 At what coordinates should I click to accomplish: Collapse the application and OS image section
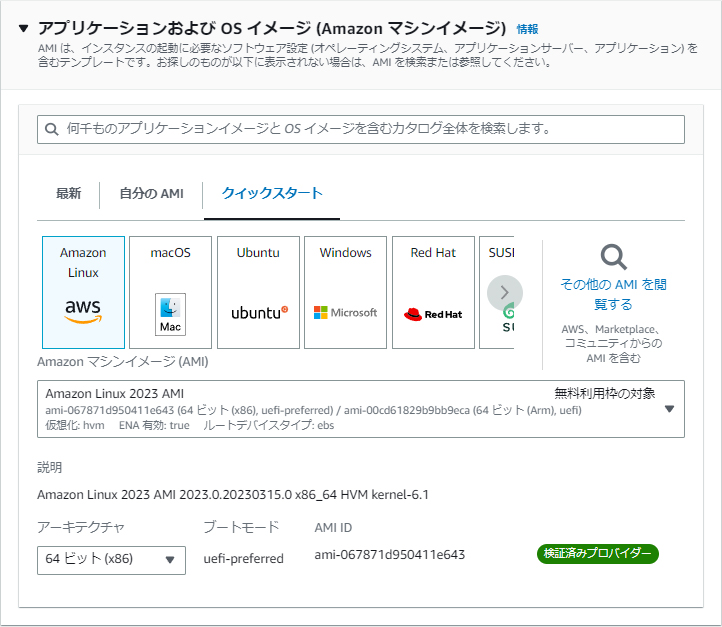[24, 29]
